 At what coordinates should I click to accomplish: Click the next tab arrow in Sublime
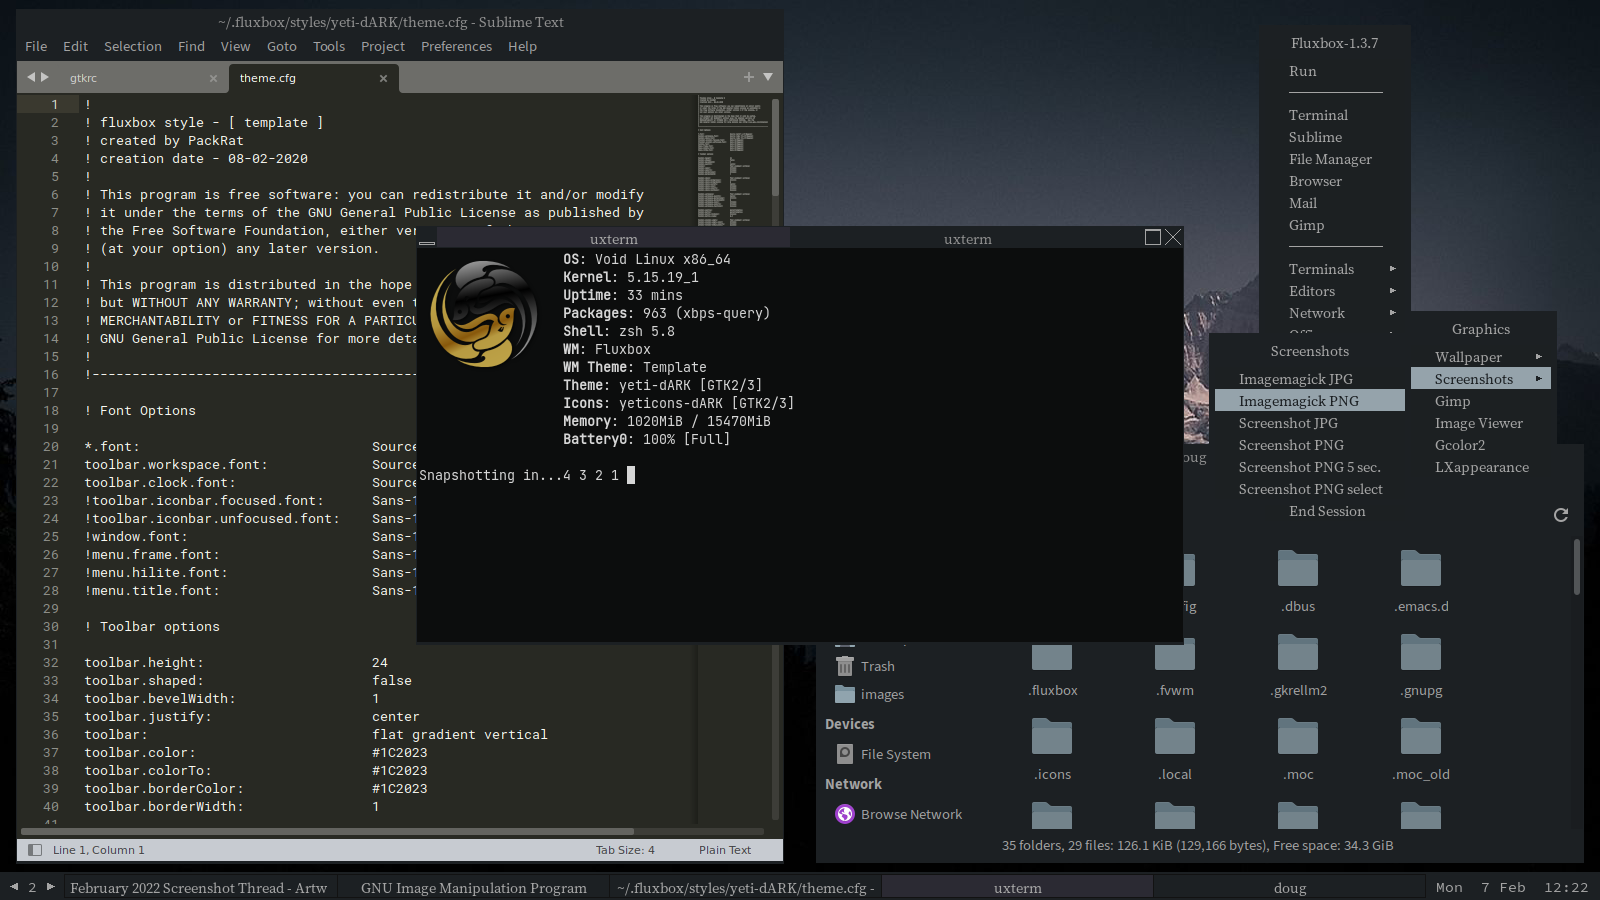45,77
